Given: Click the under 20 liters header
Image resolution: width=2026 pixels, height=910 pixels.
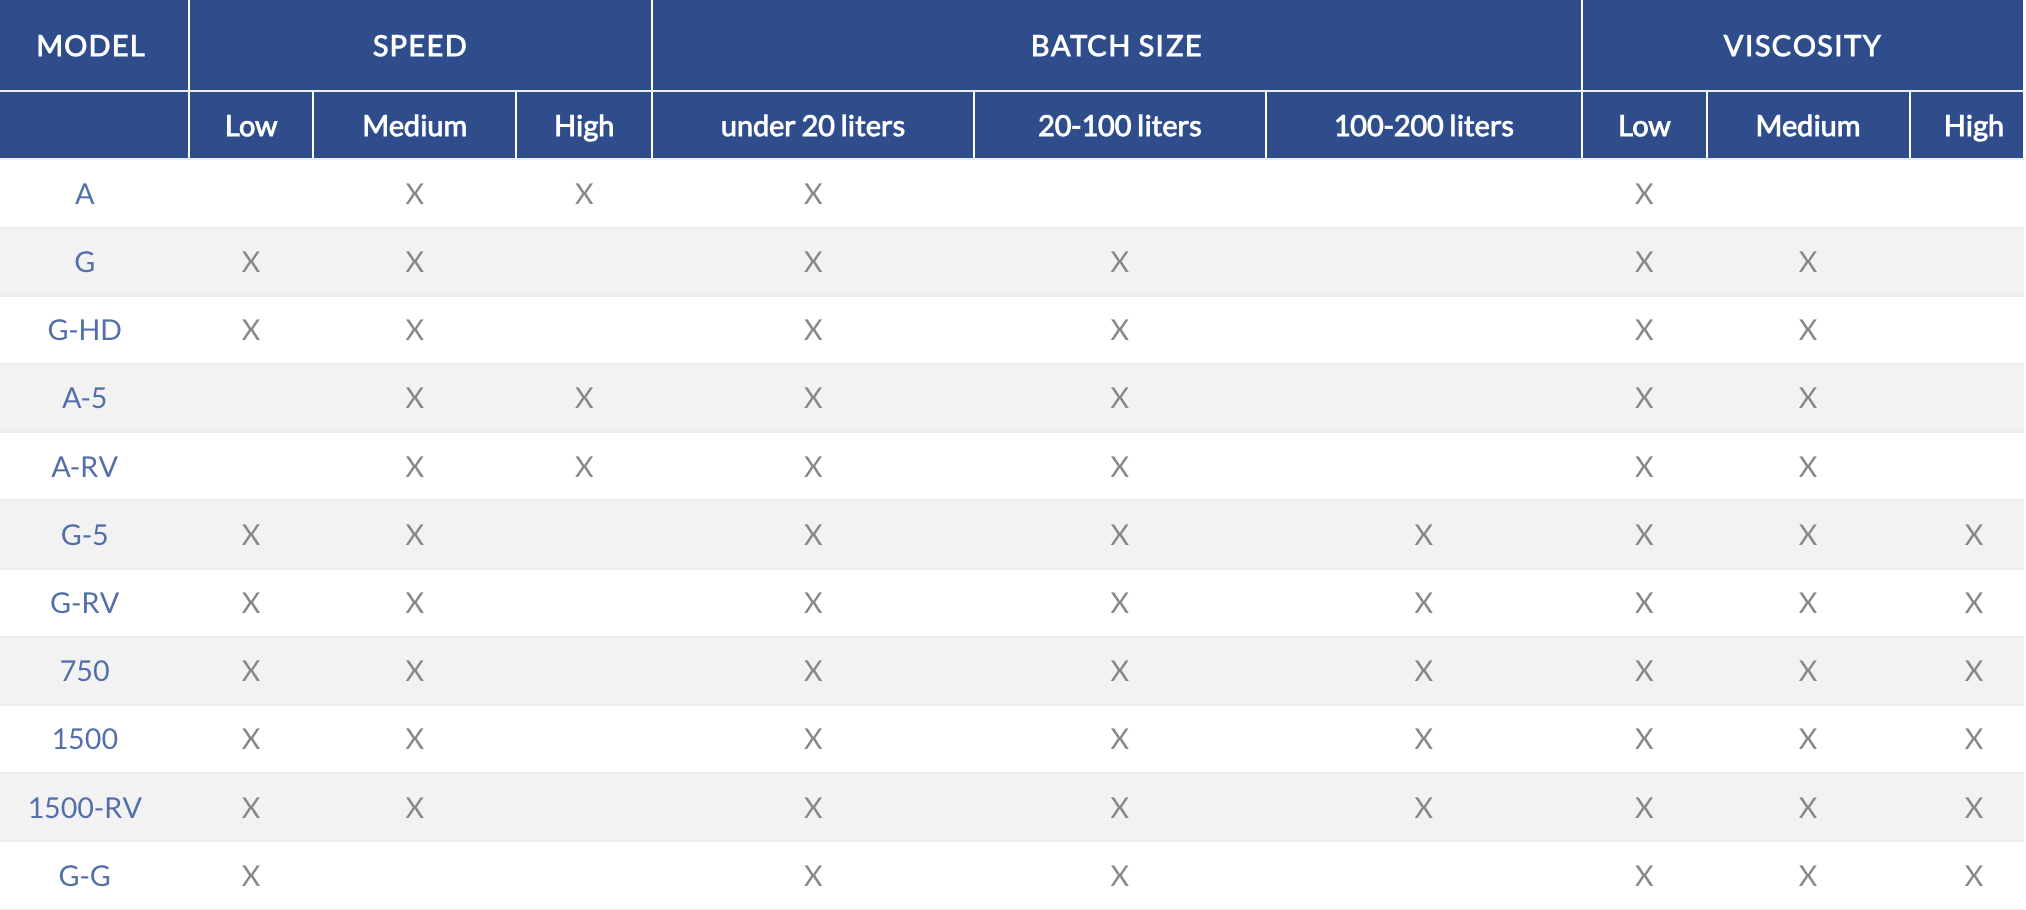Looking at the screenshot, I should [813, 126].
